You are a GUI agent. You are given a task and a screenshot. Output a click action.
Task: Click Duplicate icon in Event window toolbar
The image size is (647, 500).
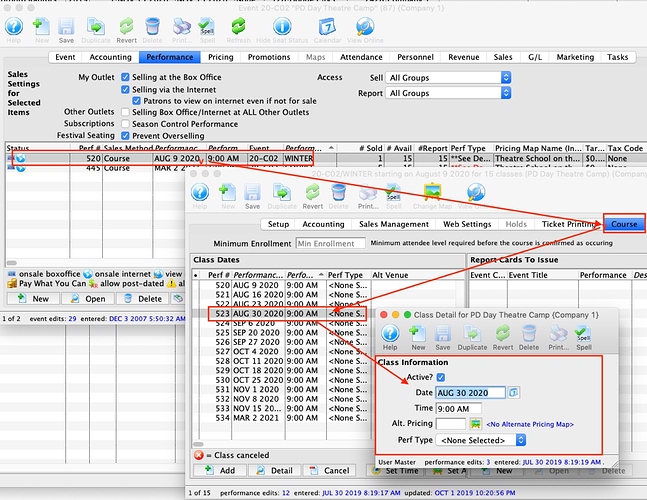pos(96,27)
